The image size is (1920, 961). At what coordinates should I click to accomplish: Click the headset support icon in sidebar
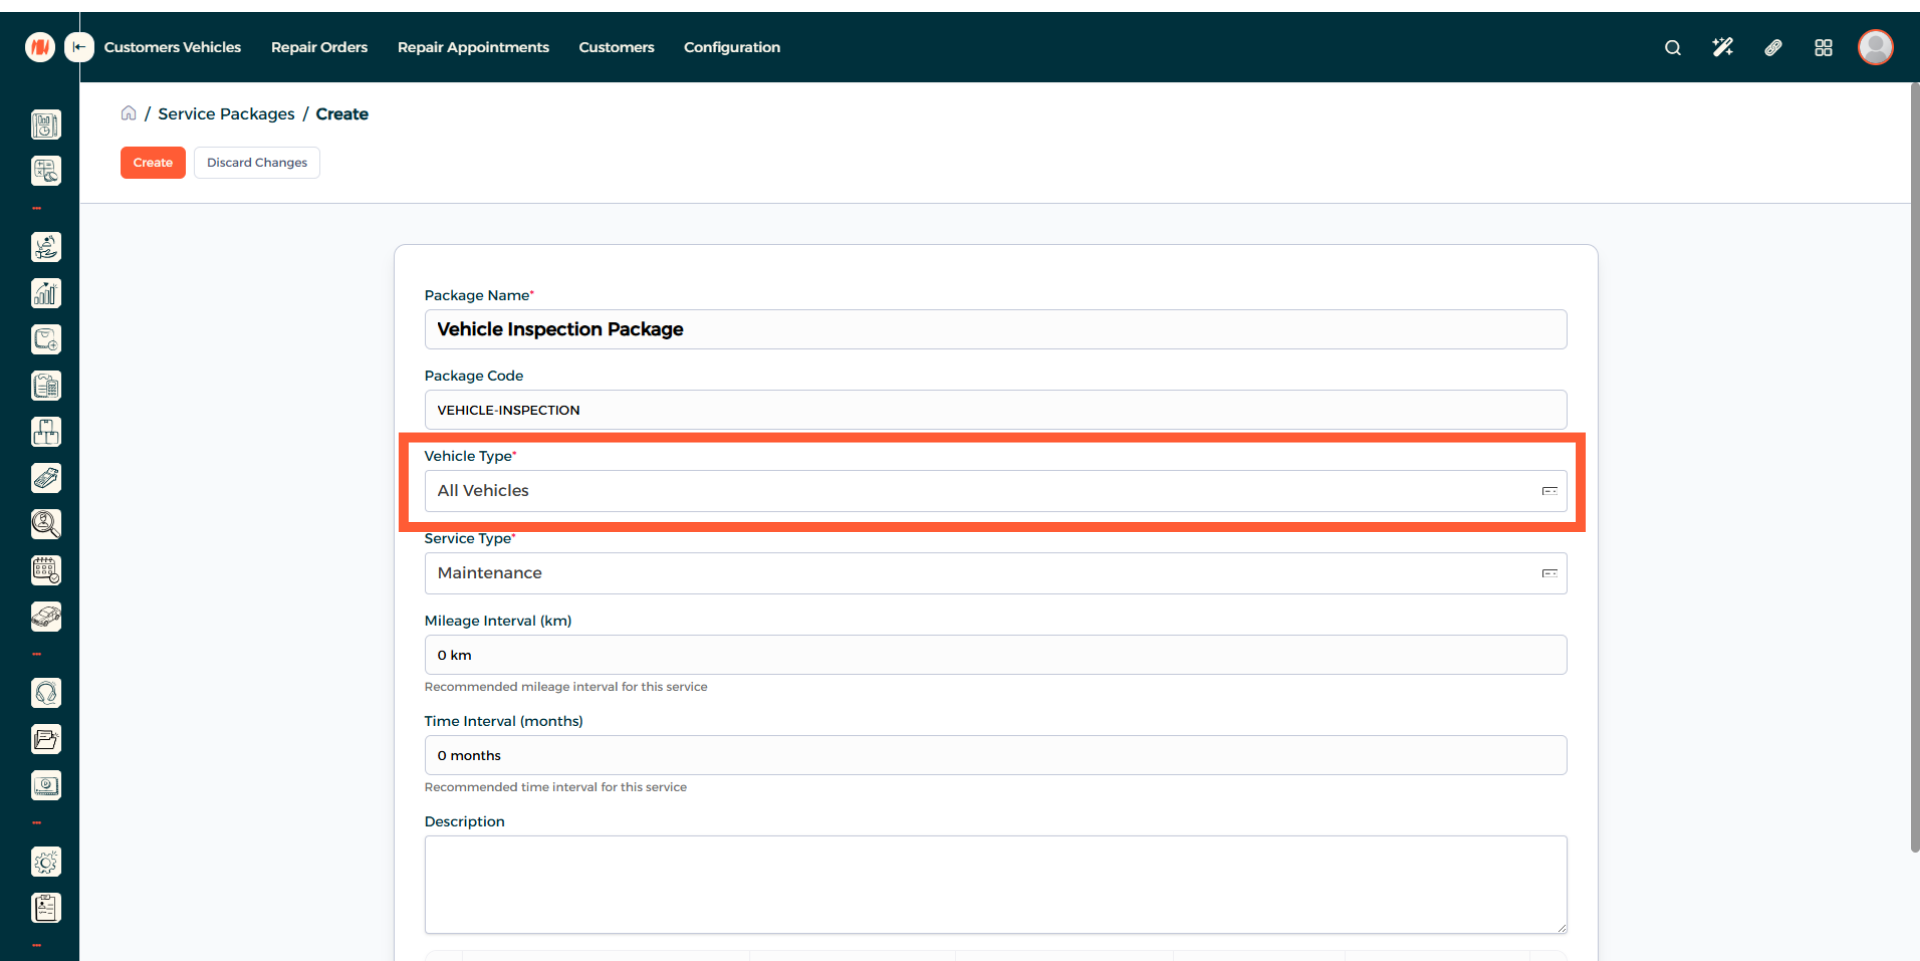tap(46, 693)
